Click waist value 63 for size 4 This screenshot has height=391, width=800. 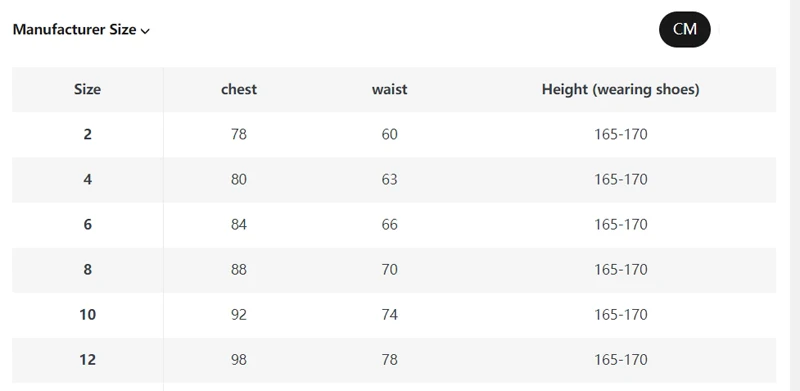click(390, 179)
